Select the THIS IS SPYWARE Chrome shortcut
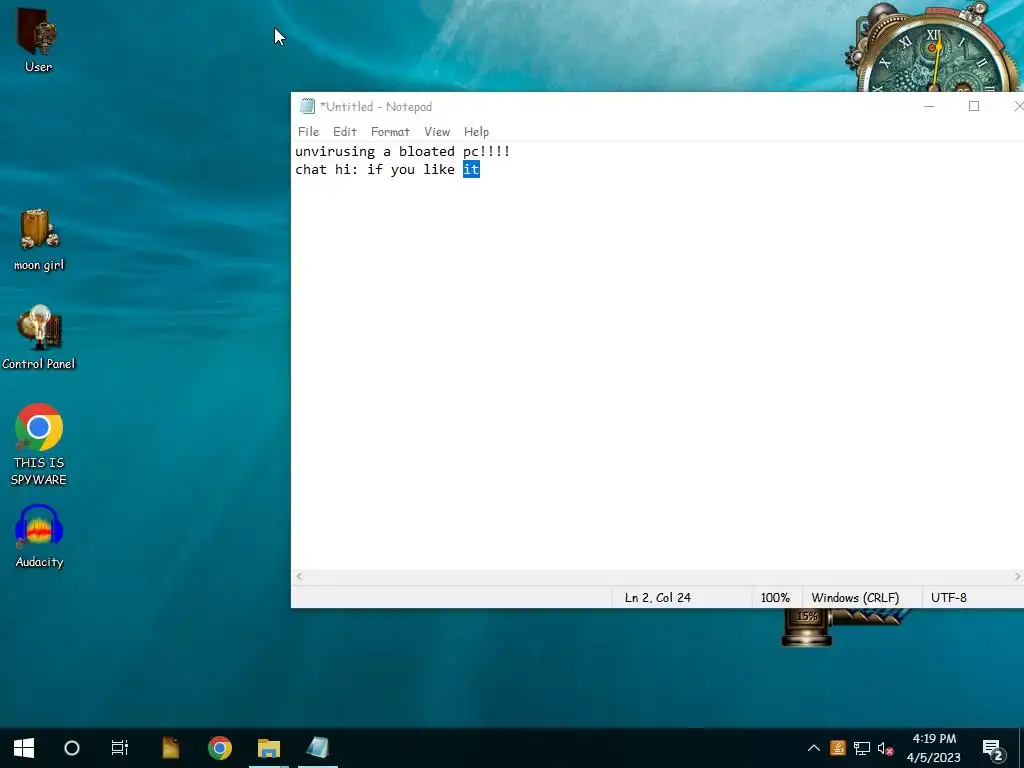Screen dimensions: 1024x768 click(x=39, y=444)
